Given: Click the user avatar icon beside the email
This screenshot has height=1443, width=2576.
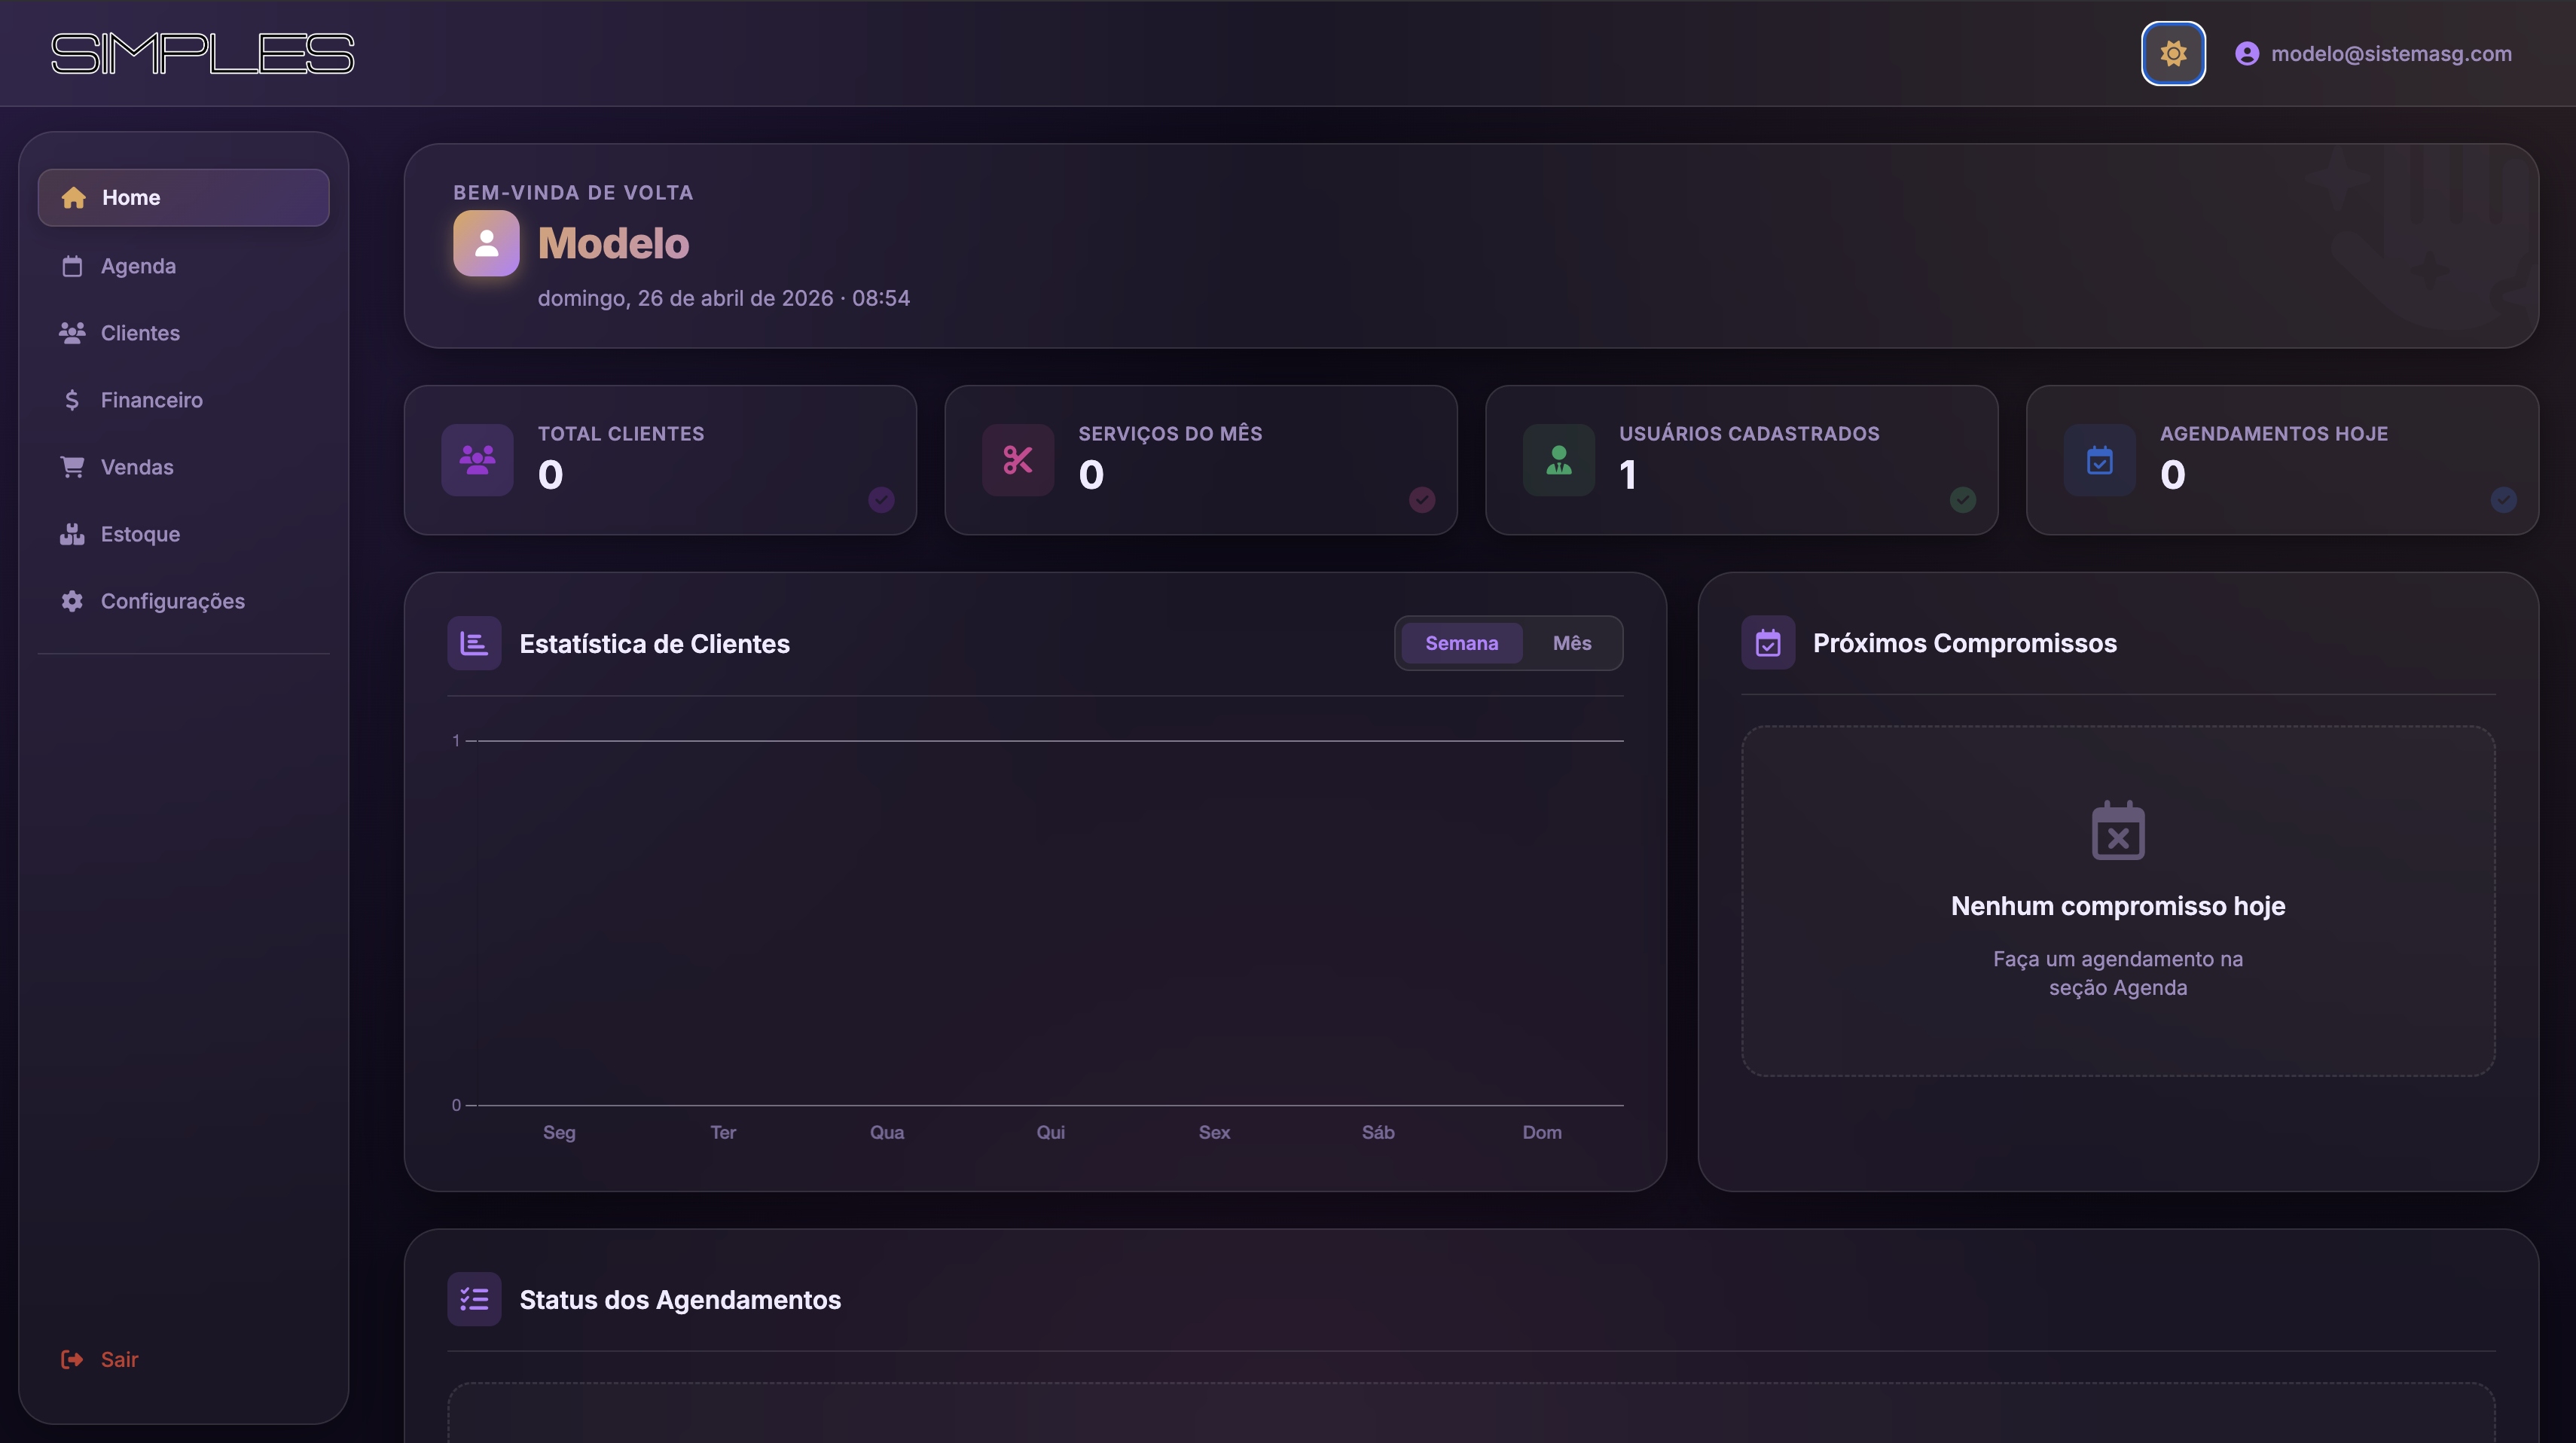Looking at the screenshot, I should (x=2247, y=54).
